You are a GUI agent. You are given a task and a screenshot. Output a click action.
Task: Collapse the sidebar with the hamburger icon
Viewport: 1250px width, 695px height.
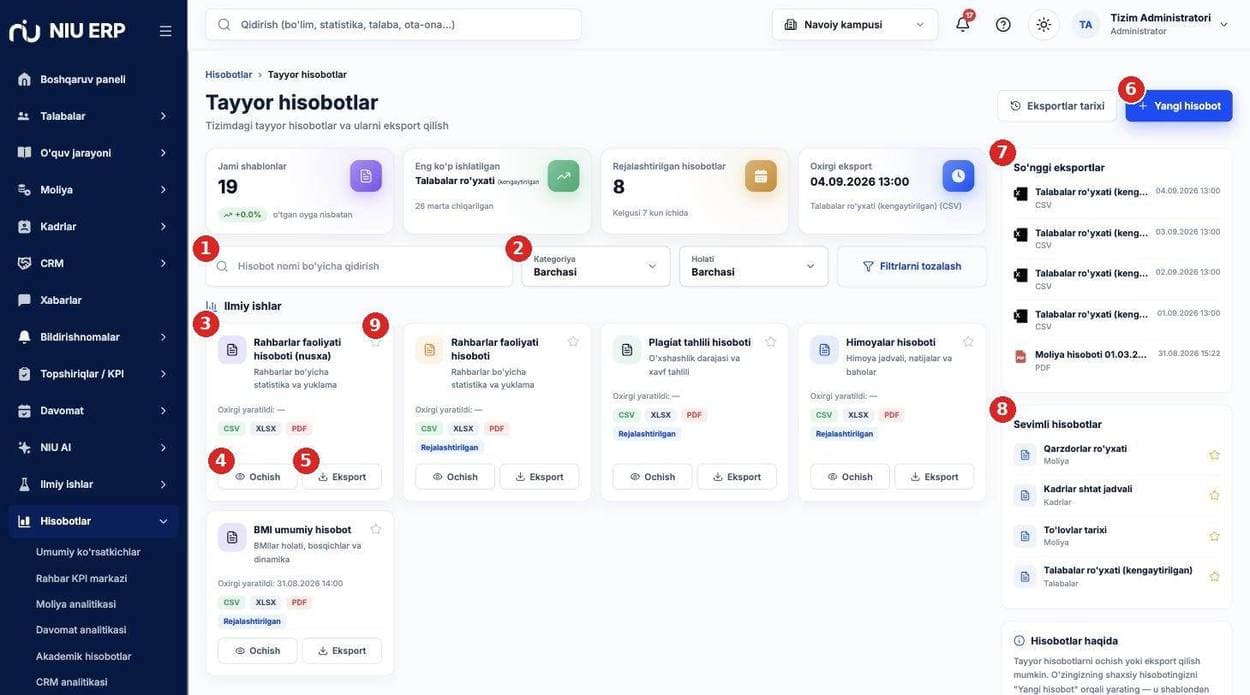[165, 31]
